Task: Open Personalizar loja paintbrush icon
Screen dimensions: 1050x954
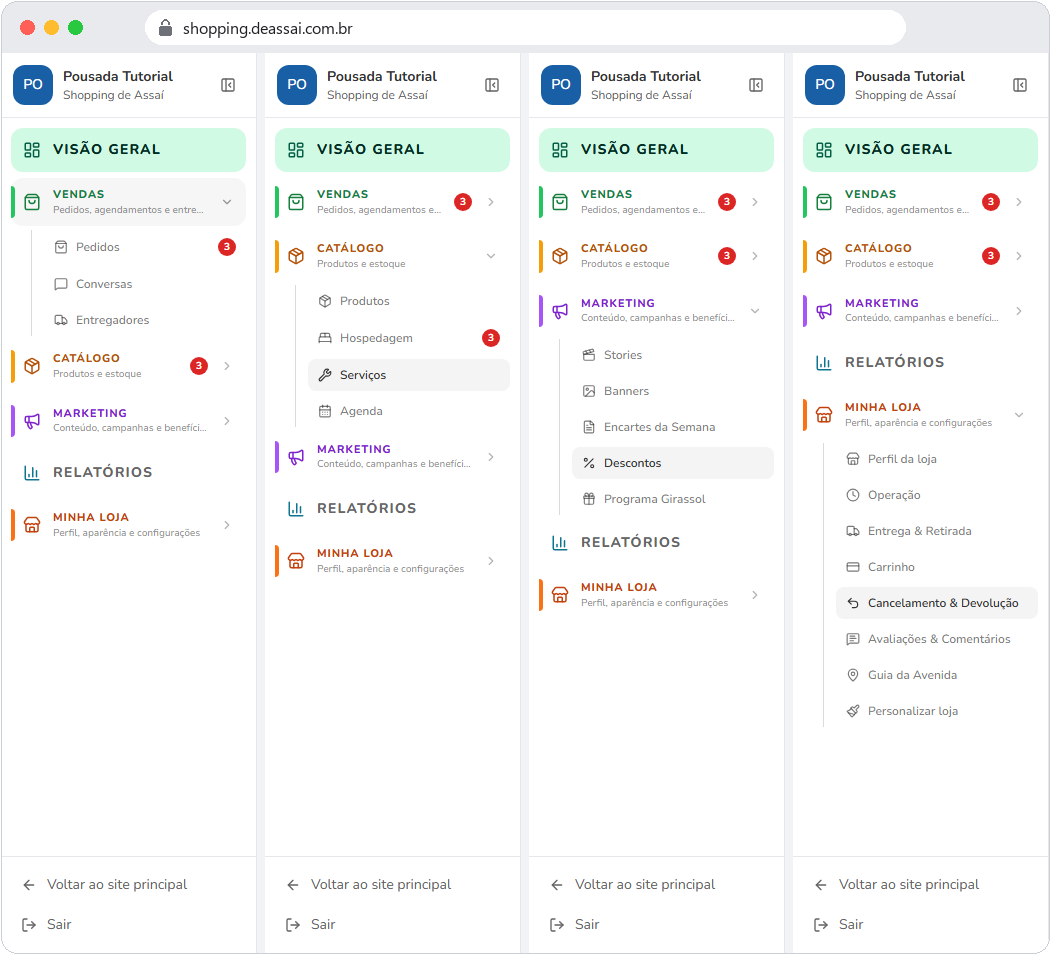Action: [x=852, y=711]
